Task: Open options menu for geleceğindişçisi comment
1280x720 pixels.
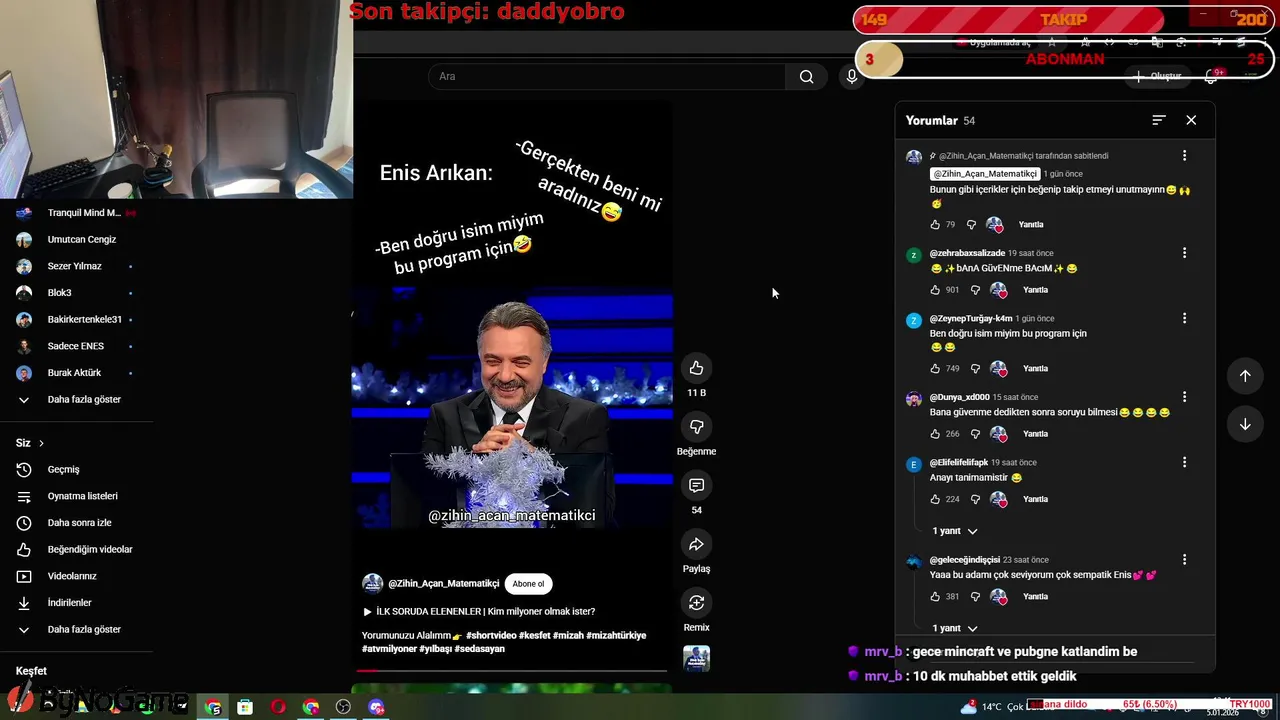Action: pos(1184,560)
